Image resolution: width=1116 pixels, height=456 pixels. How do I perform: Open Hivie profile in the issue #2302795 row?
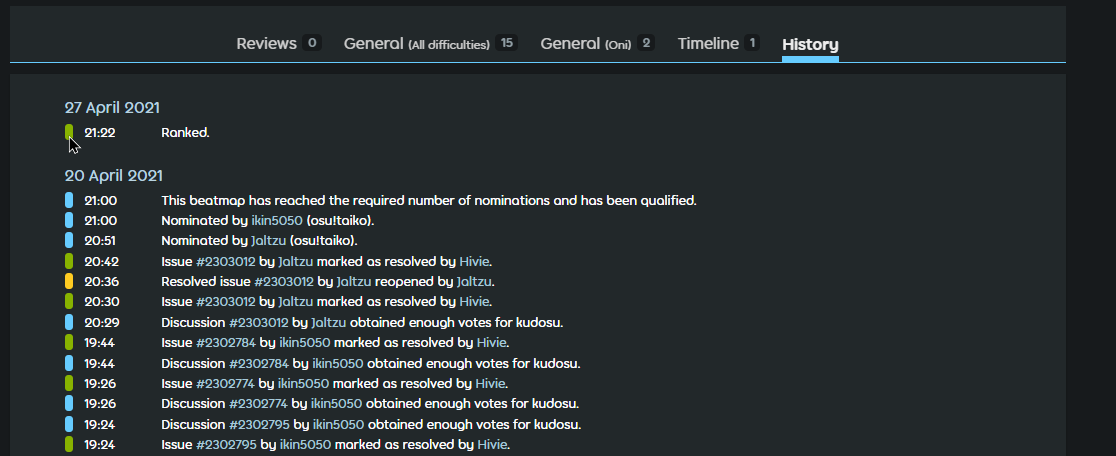(493, 445)
